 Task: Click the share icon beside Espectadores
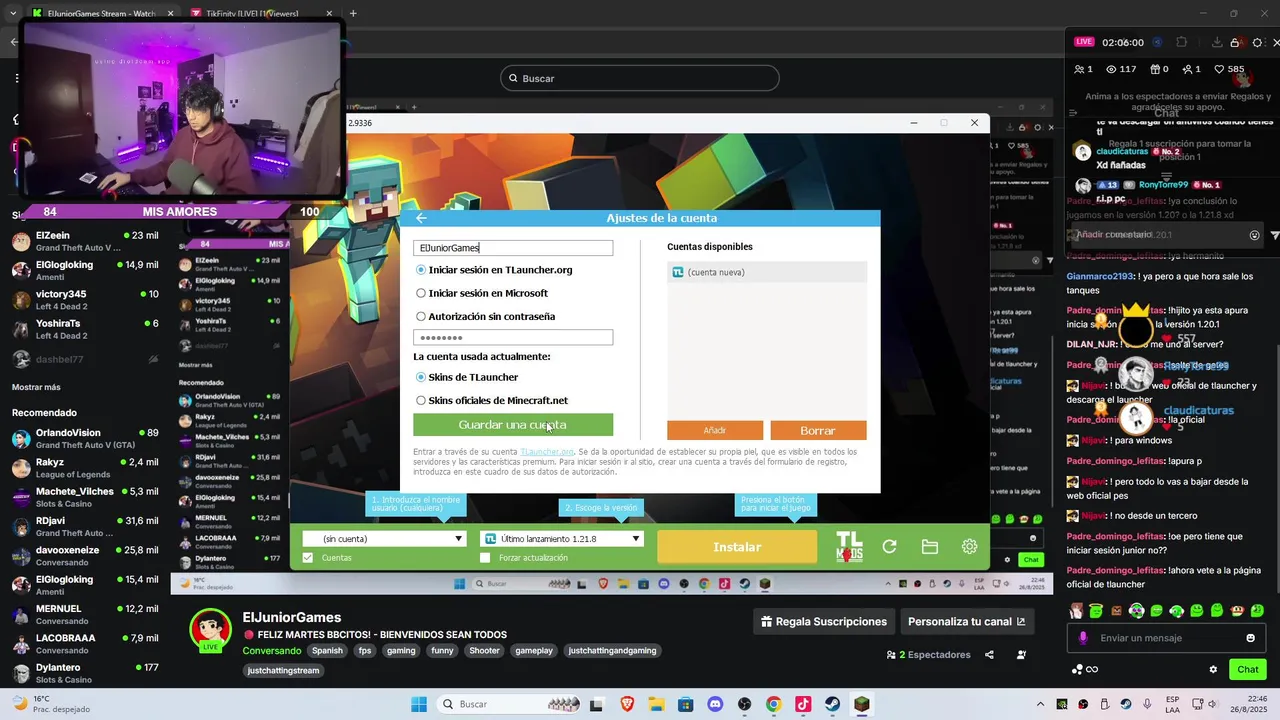click(x=989, y=655)
